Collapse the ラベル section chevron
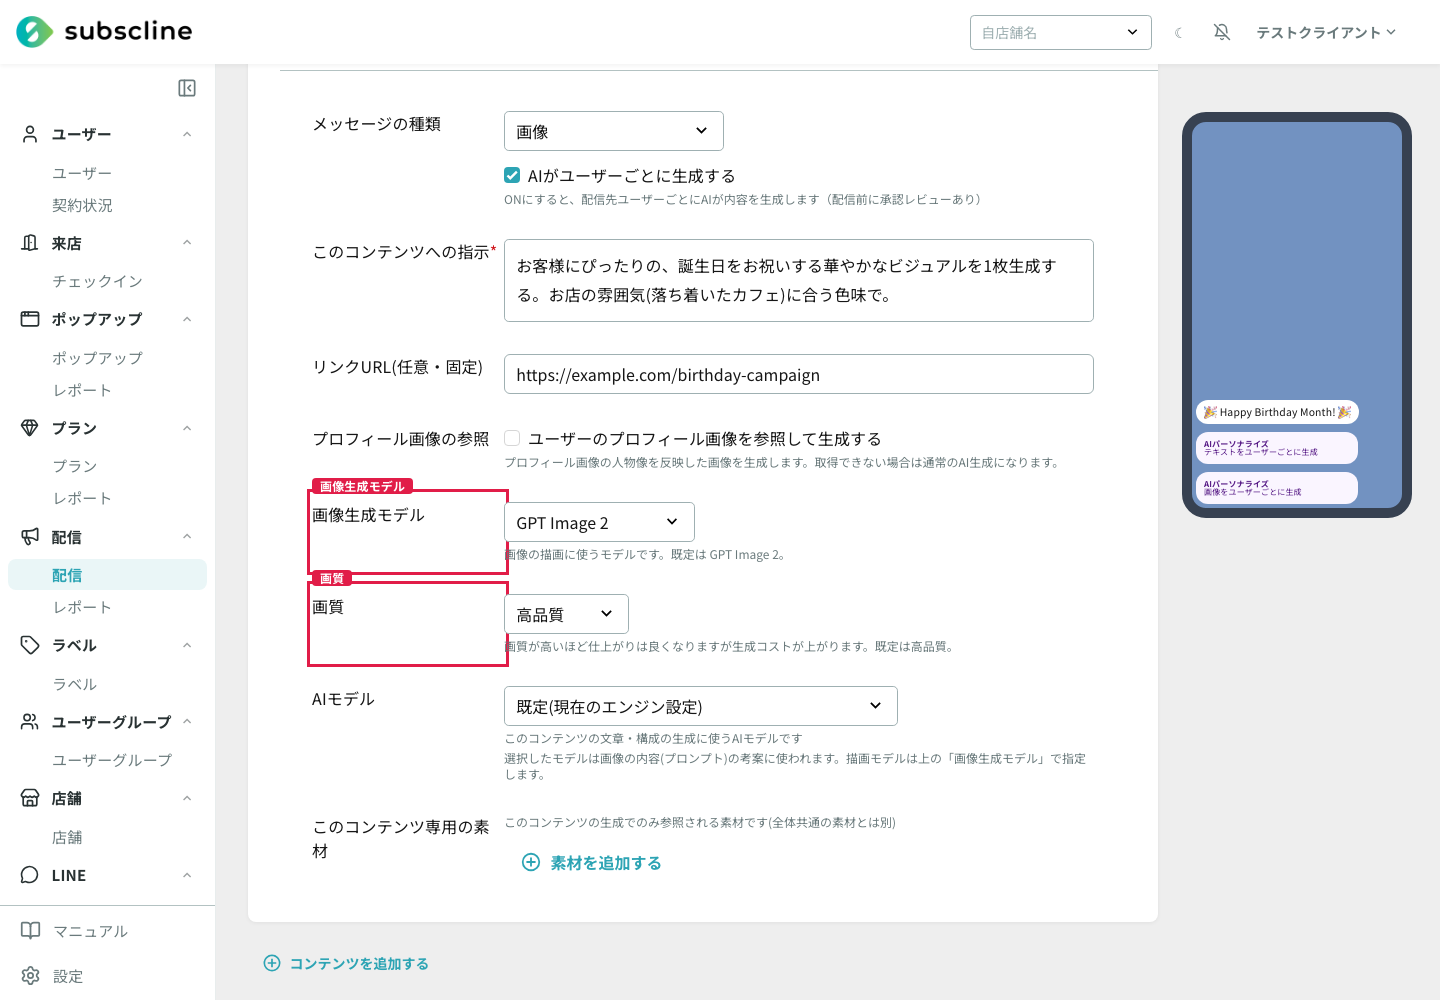Image resolution: width=1440 pixels, height=1000 pixels. (x=187, y=645)
